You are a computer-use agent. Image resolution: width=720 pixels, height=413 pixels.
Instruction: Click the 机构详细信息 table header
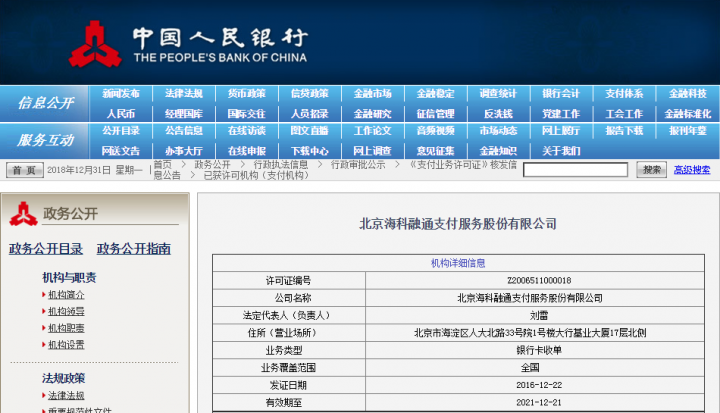click(x=458, y=263)
